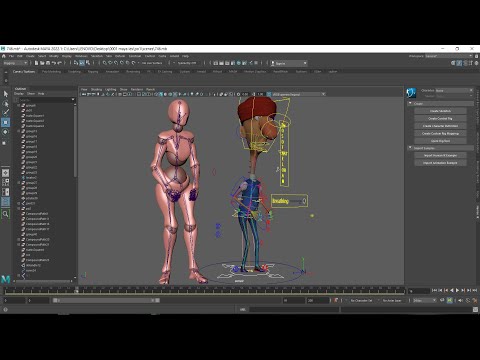This screenshot has width=480, height=360.
Task: Click the Maya home icon
Action: 4,56
